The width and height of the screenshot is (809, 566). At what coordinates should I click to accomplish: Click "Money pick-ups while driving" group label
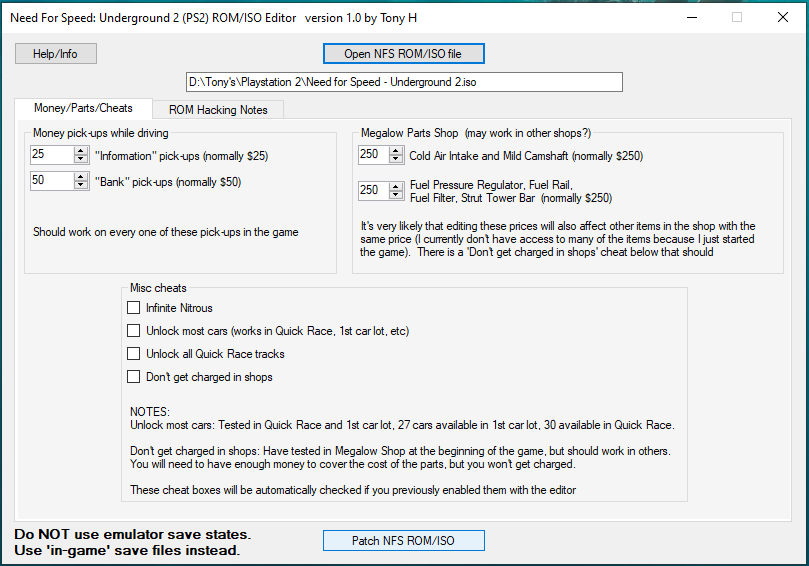point(101,133)
